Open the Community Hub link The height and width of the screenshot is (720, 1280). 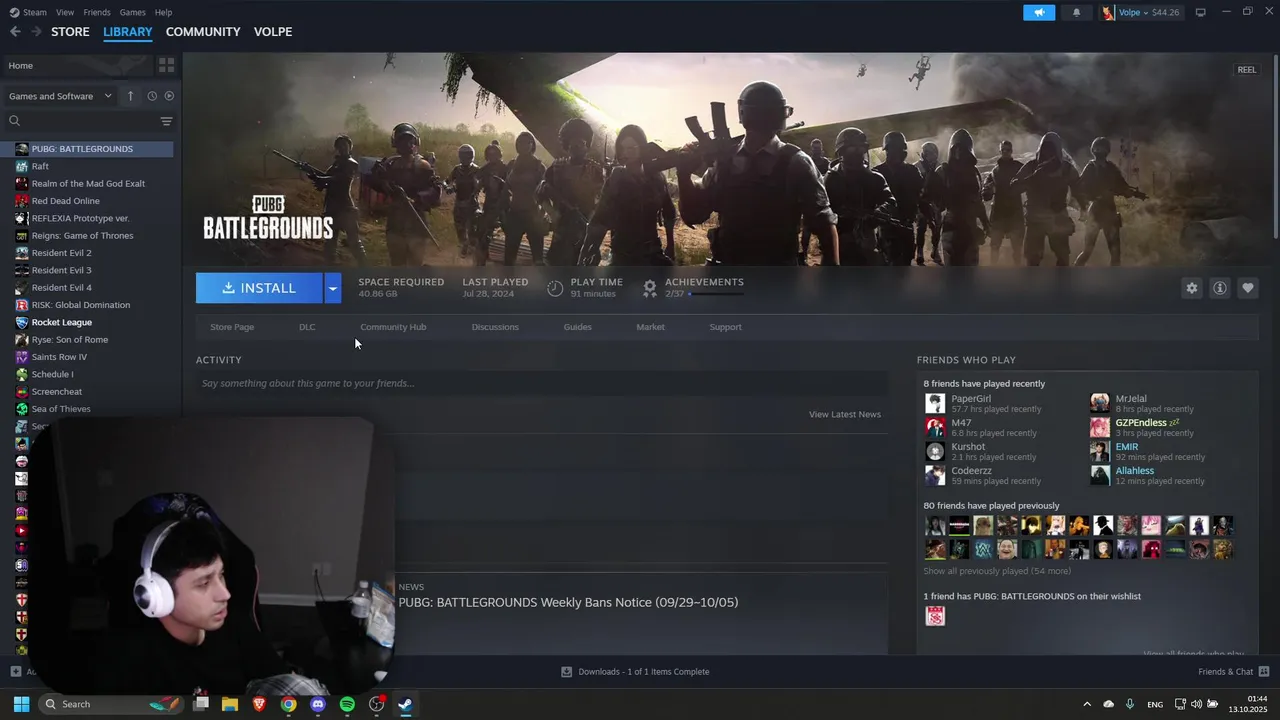(x=393, y=327)
